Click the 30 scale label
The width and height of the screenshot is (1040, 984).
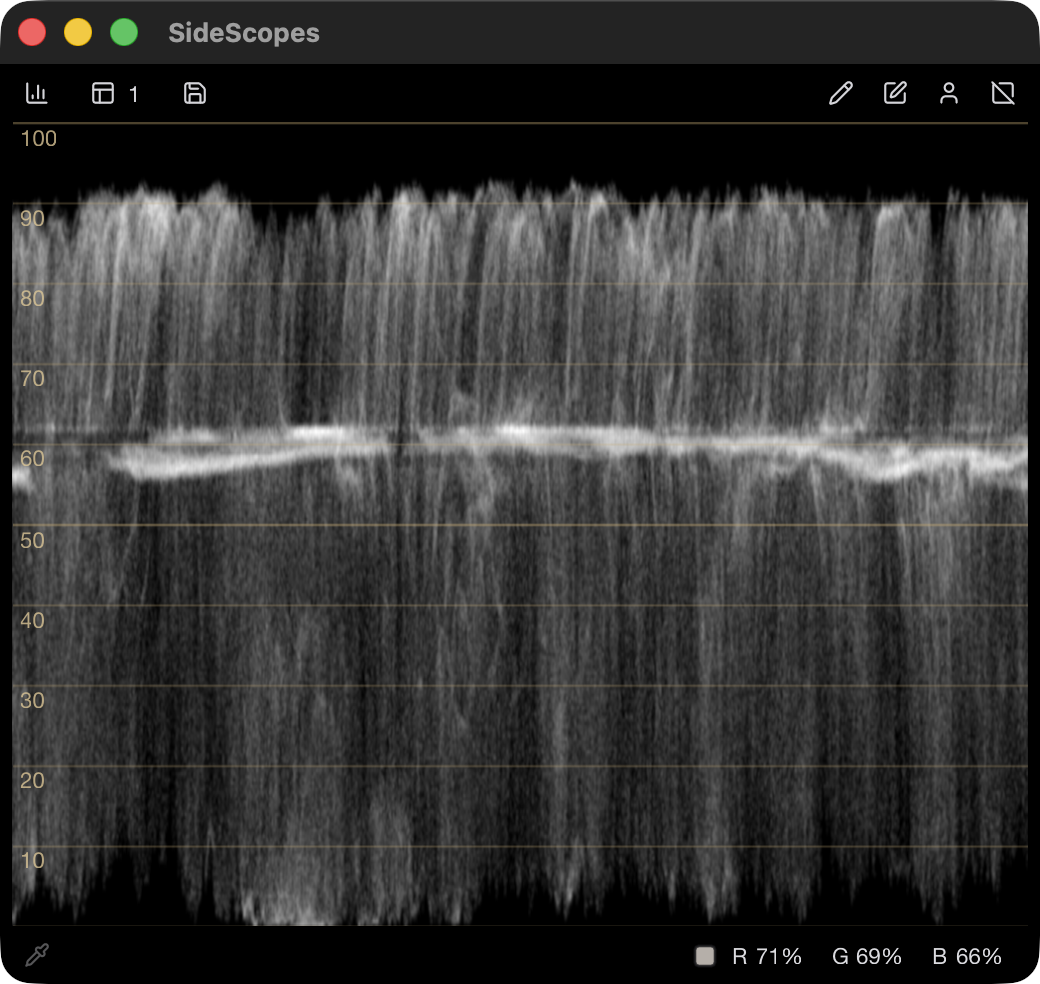click(32, 700)
